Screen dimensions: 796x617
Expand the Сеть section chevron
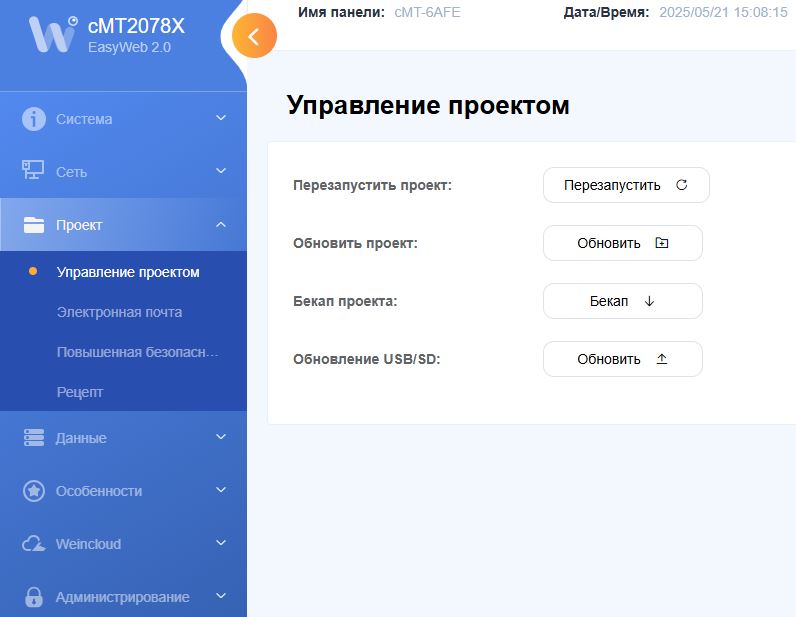221,172
